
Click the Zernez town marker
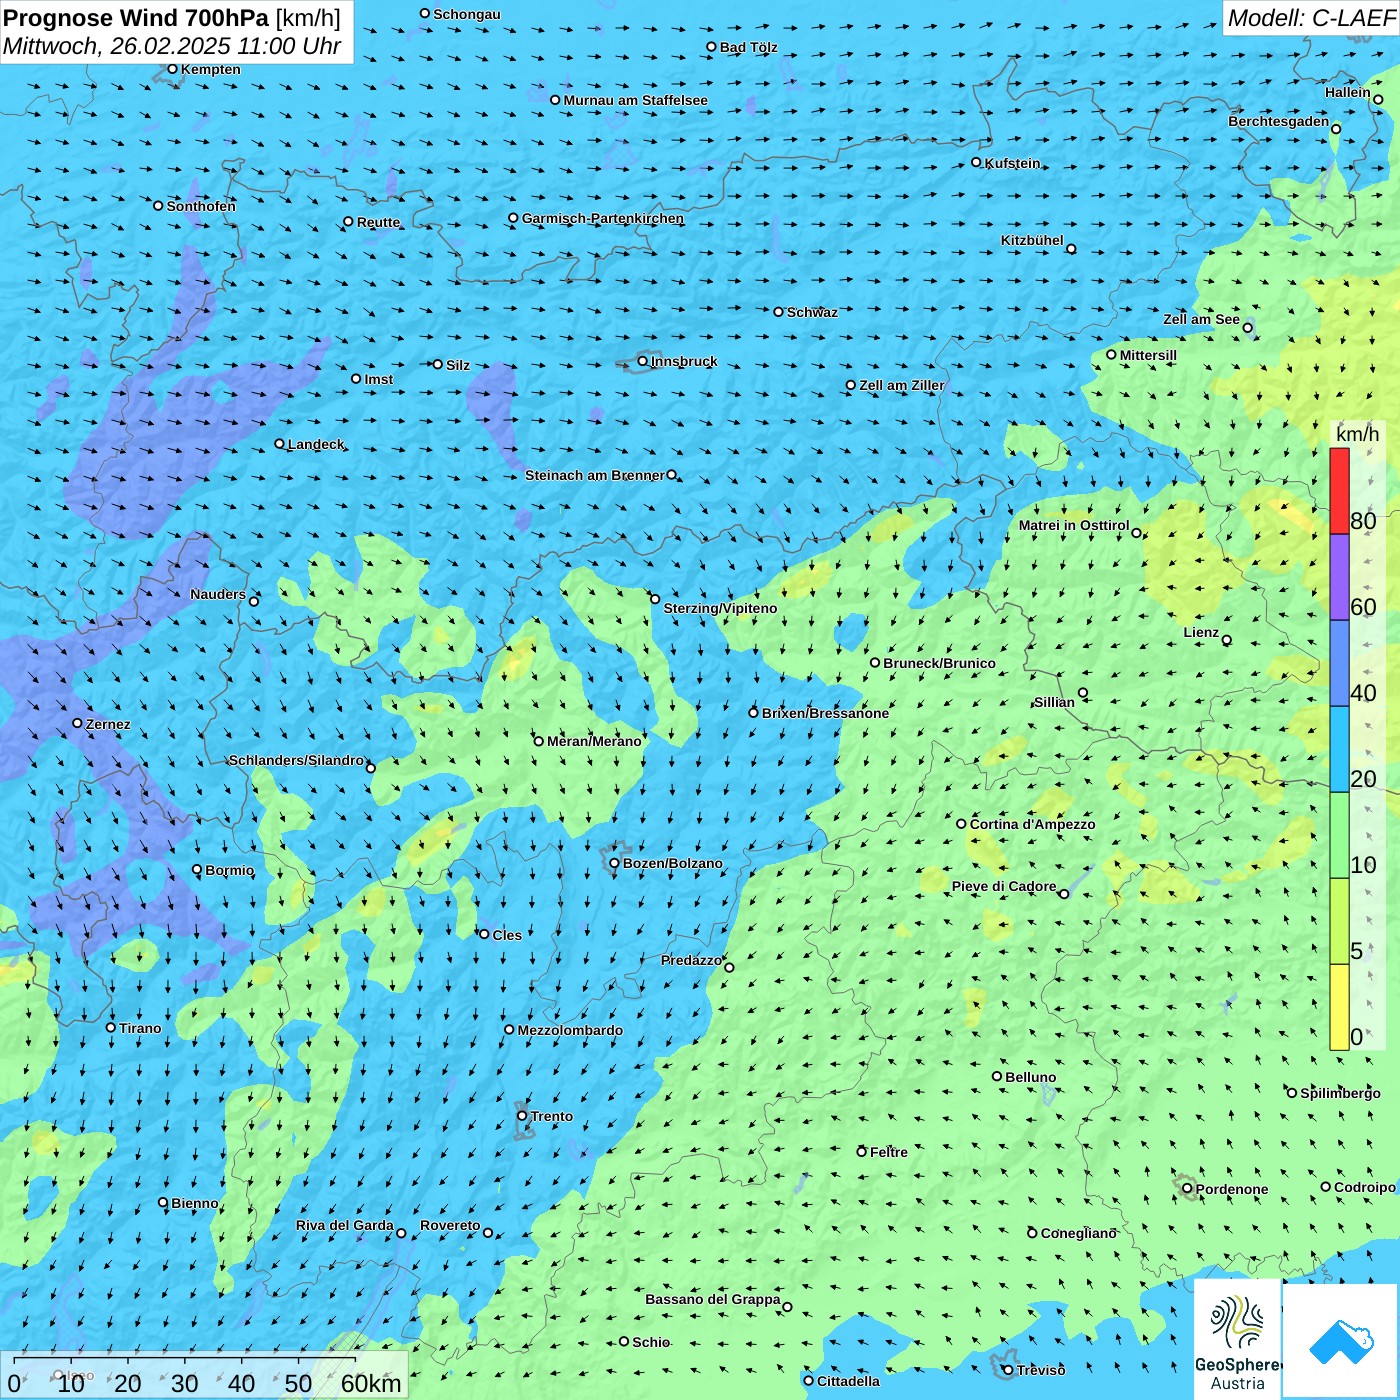coord(78,723)
